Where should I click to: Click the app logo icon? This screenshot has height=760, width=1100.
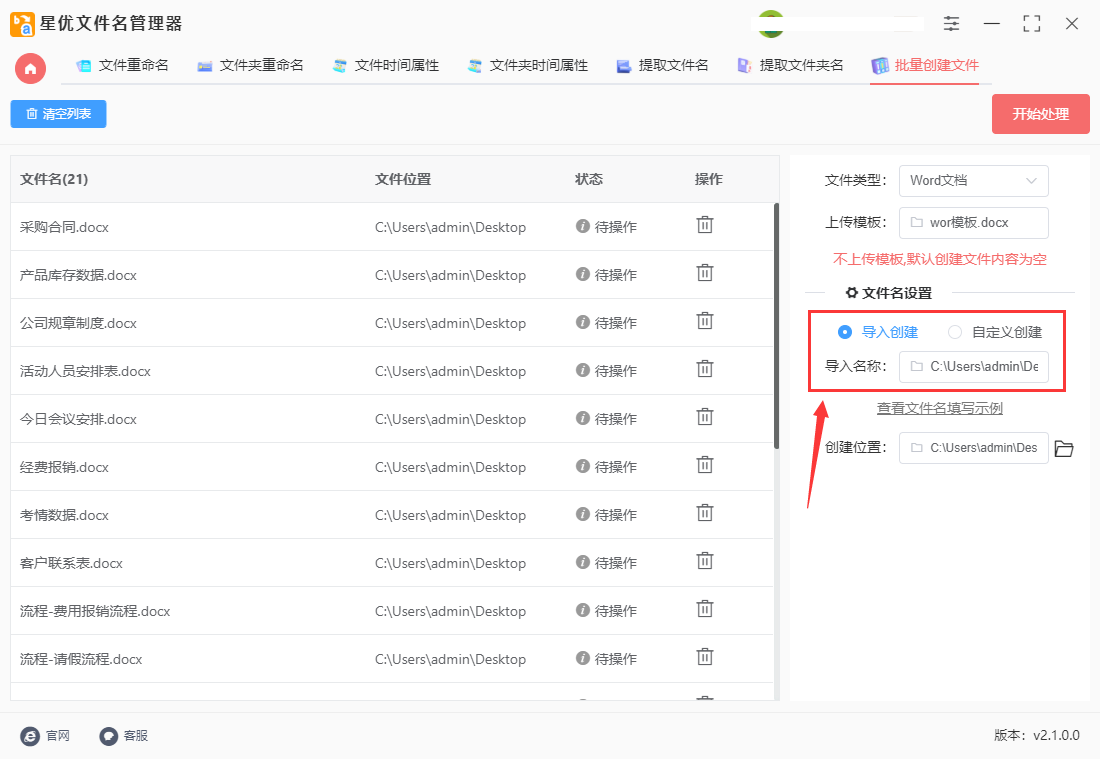(x=22, y=24)
